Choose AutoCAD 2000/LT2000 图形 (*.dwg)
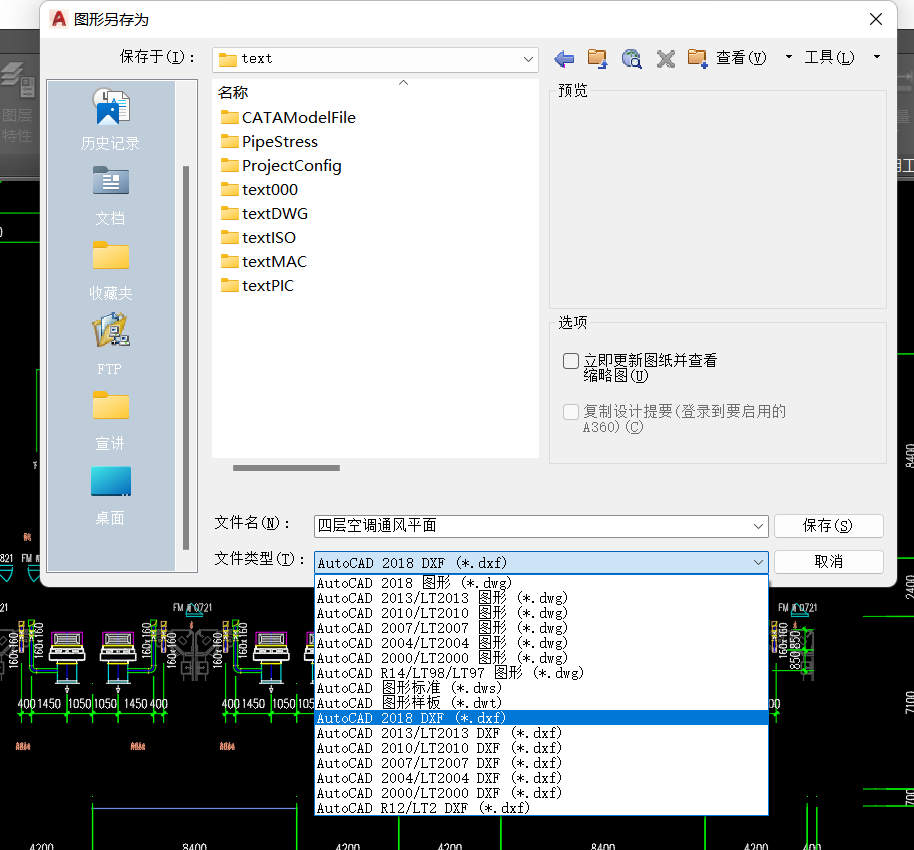This screenshot has width=914, height=850. pyautogui.click(x=542, y=658)
